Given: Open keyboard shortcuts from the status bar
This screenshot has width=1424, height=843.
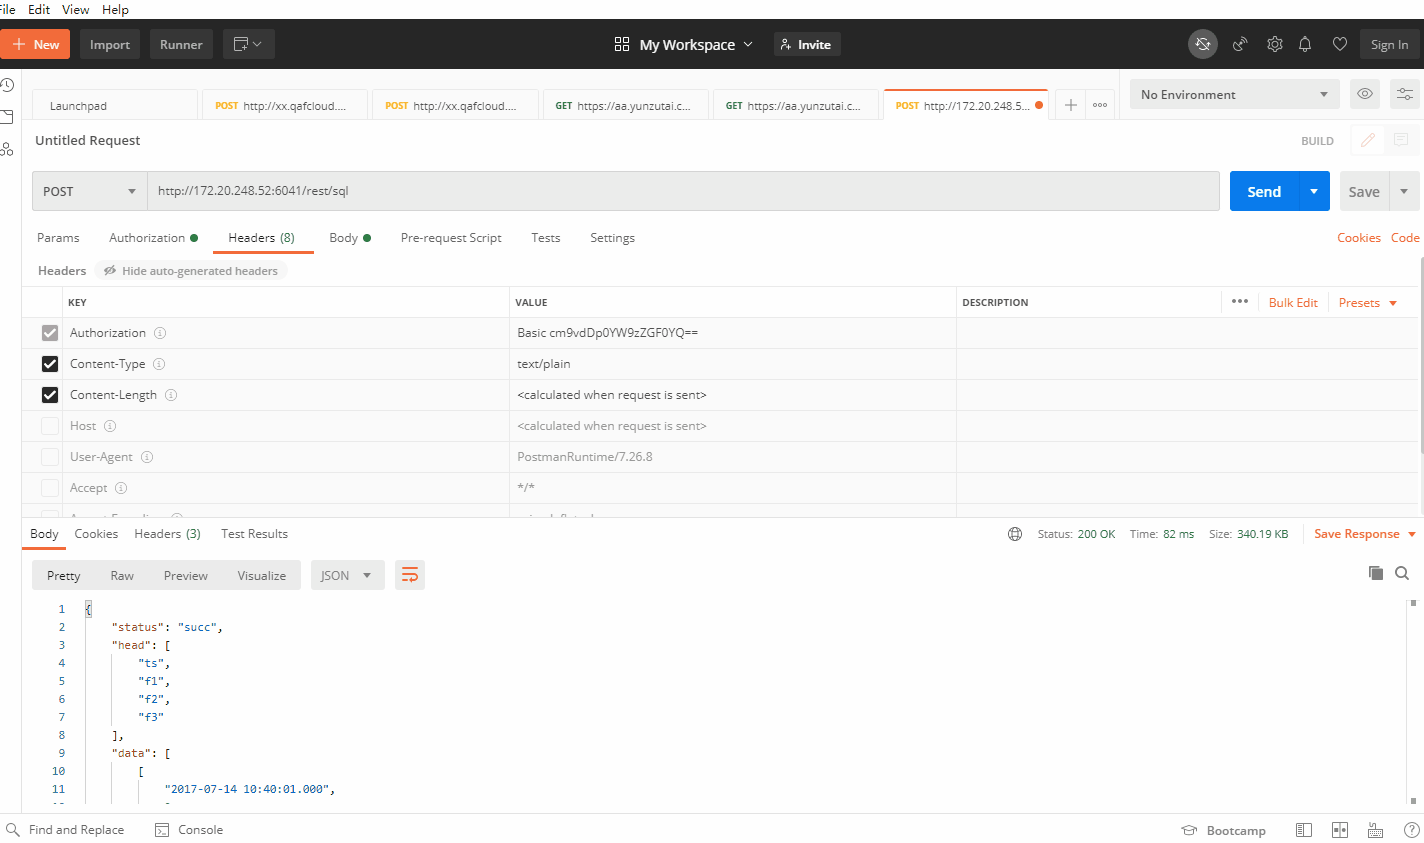Looking at the screenshot, I should tap(1374, 829).
